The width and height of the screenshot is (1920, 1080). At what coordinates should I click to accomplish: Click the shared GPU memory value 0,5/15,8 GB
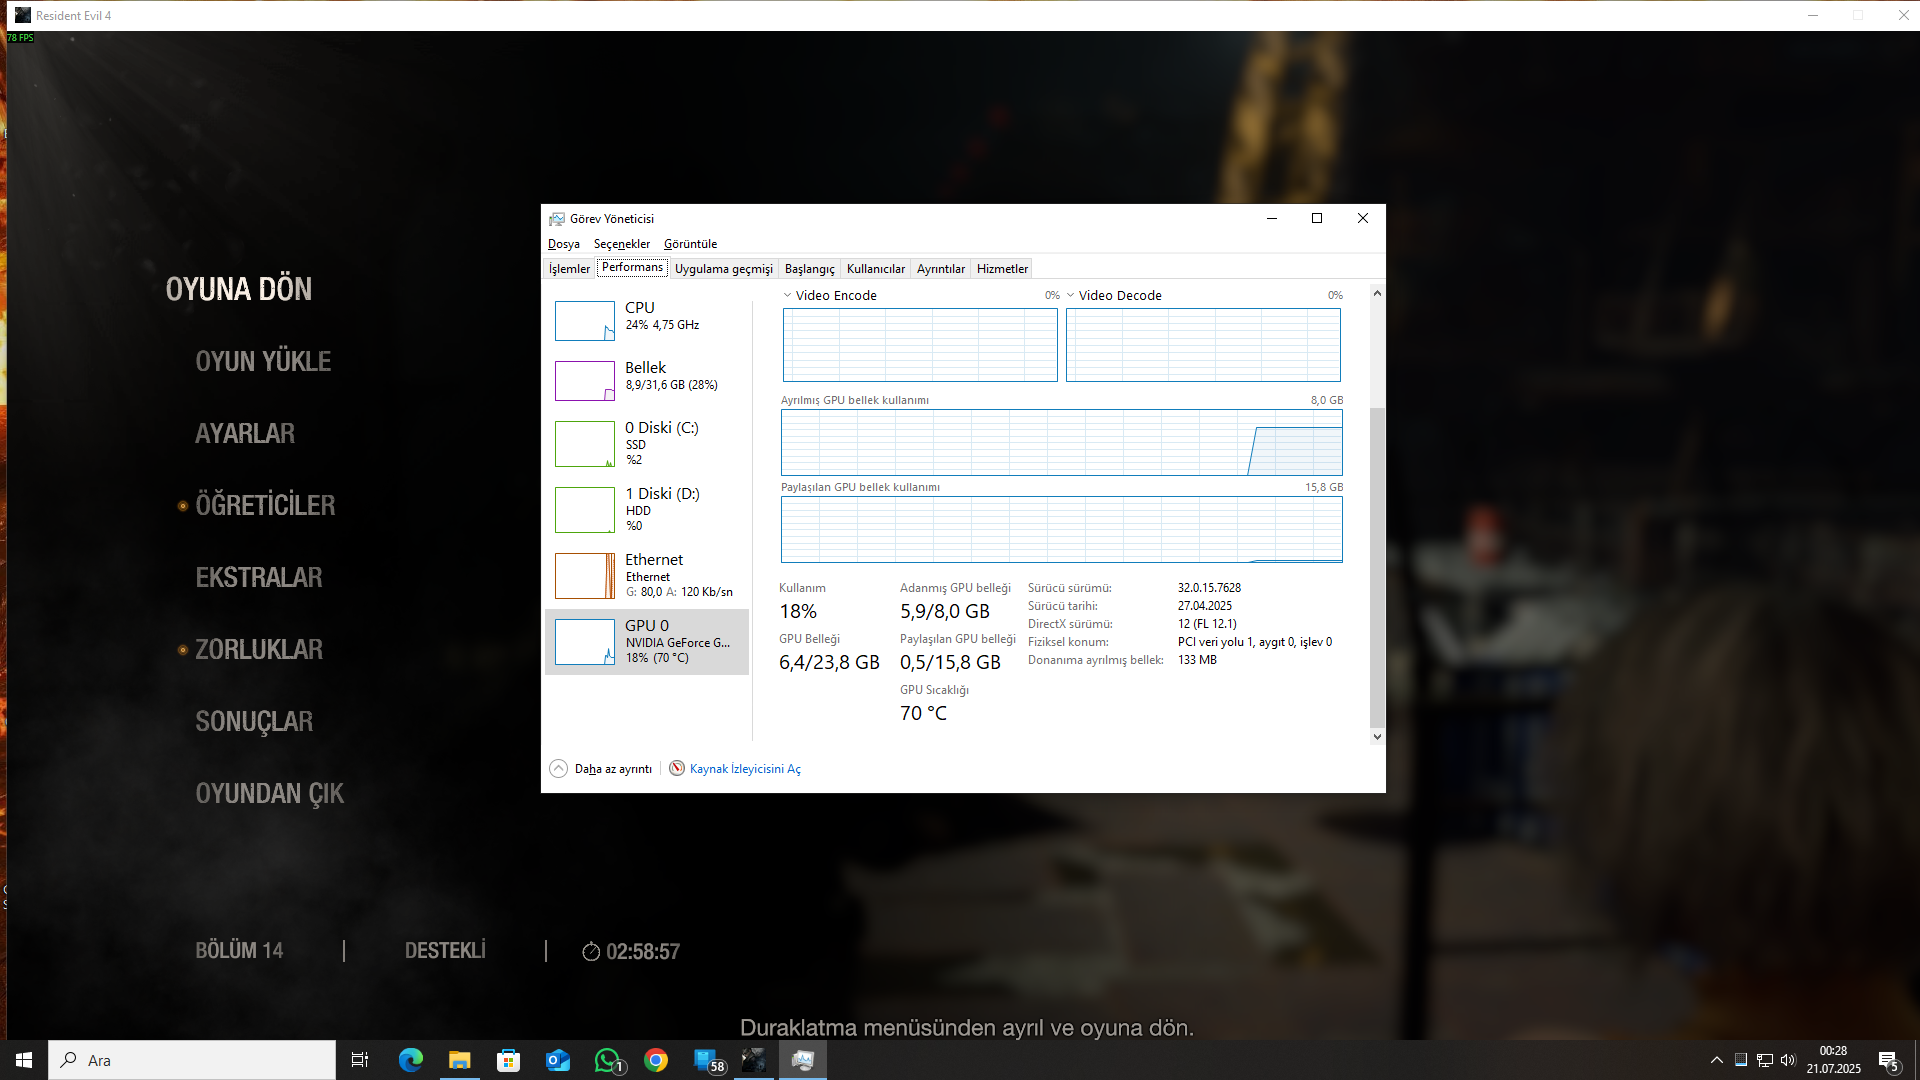950,662
